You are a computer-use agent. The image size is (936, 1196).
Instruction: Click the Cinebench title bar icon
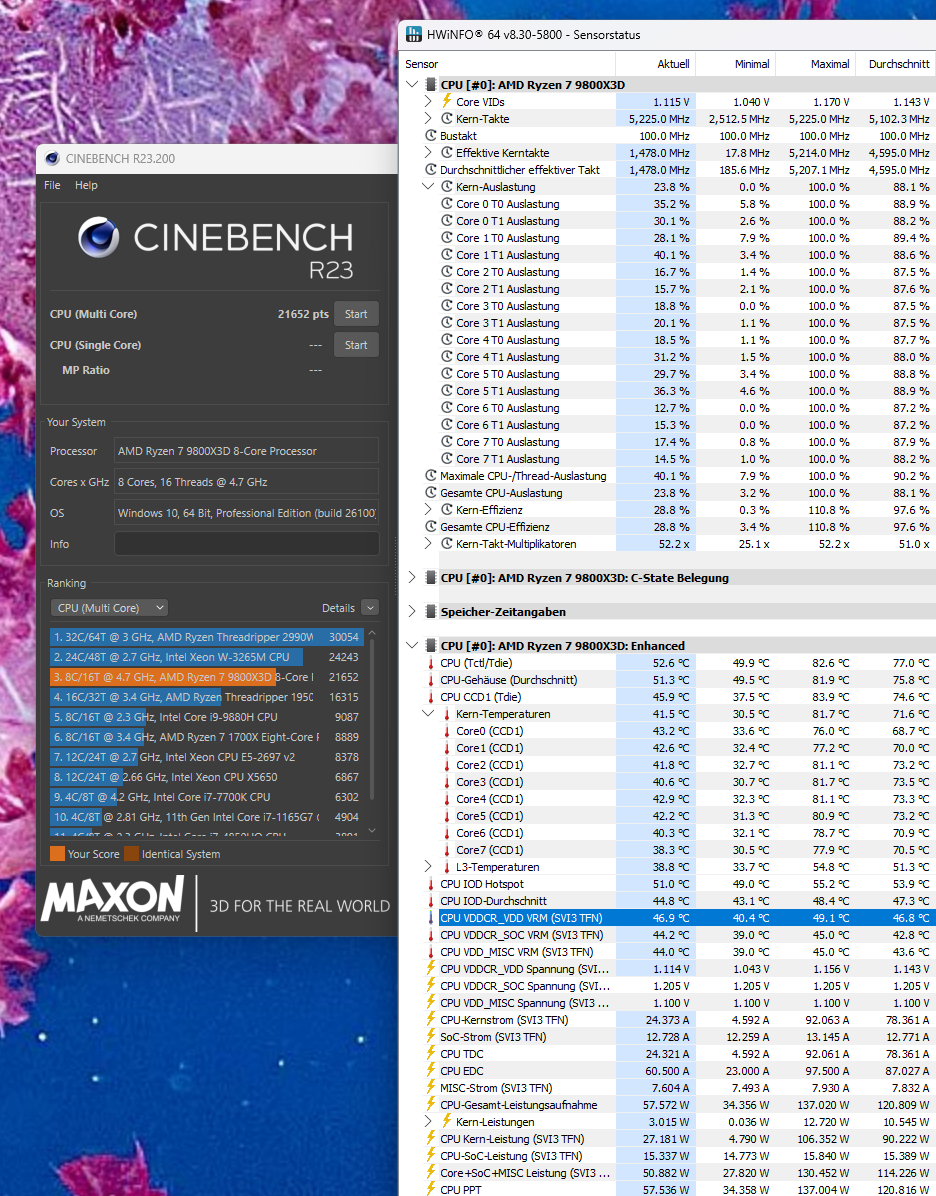(x=53, y=159)
